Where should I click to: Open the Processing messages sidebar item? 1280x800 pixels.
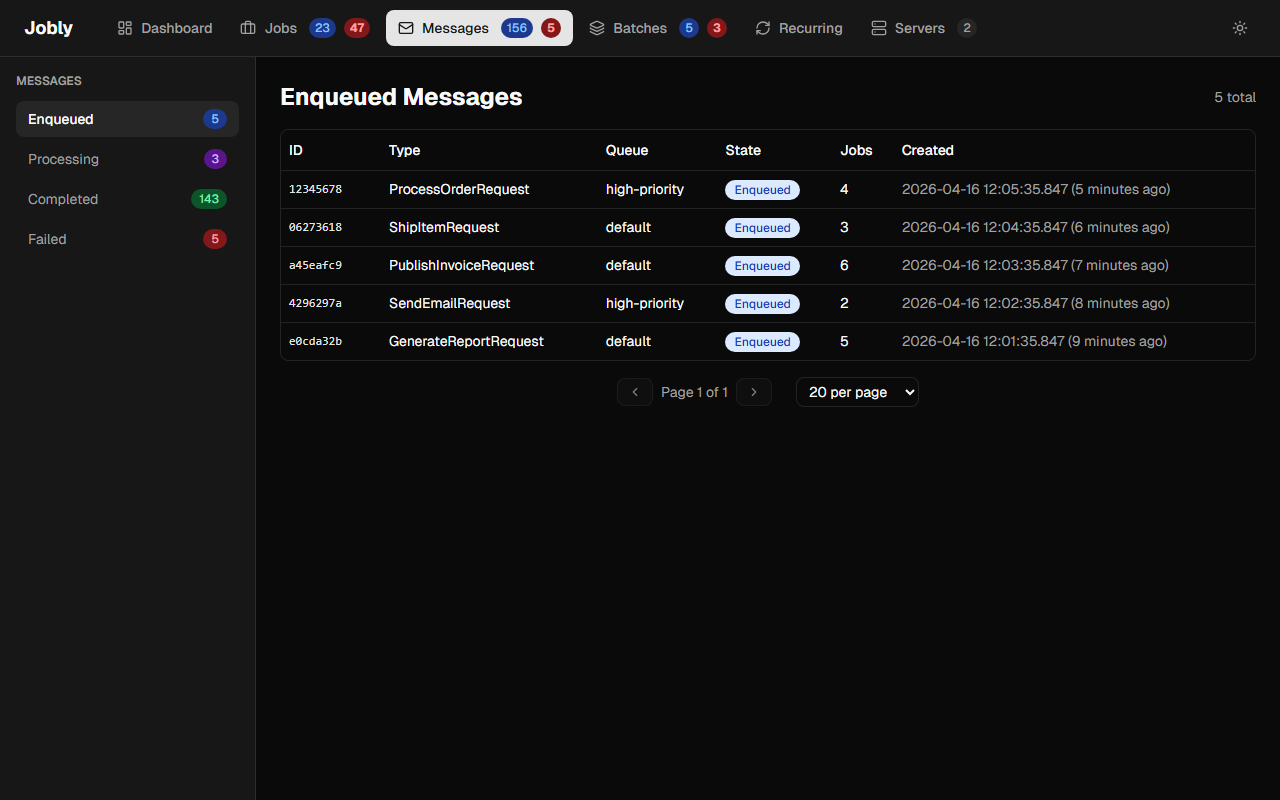point(64,159)
